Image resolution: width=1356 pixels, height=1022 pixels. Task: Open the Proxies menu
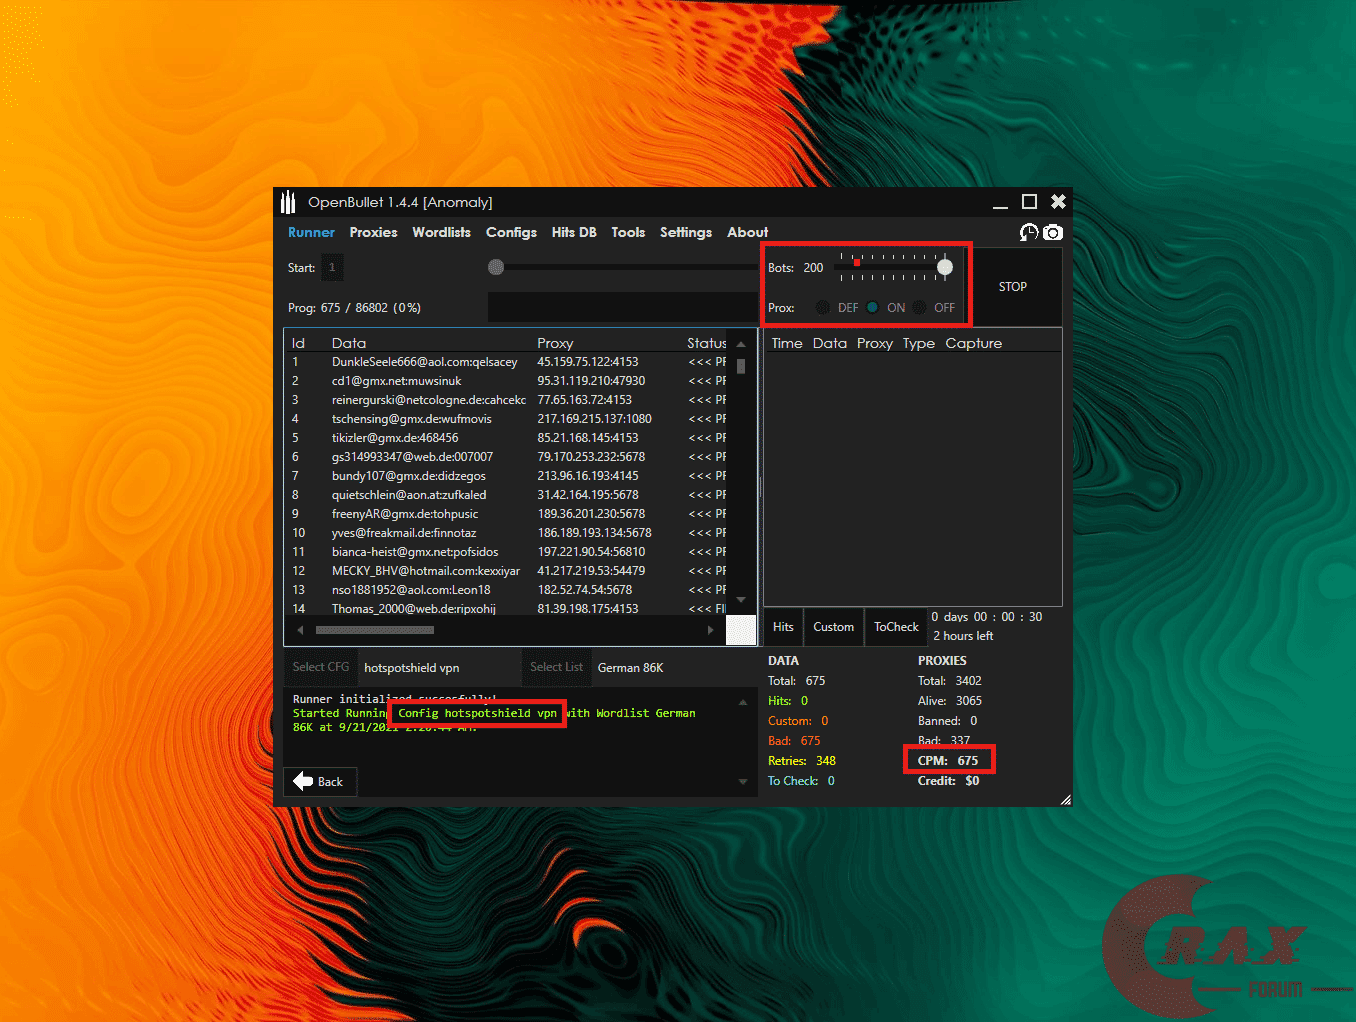coord(373,232)
